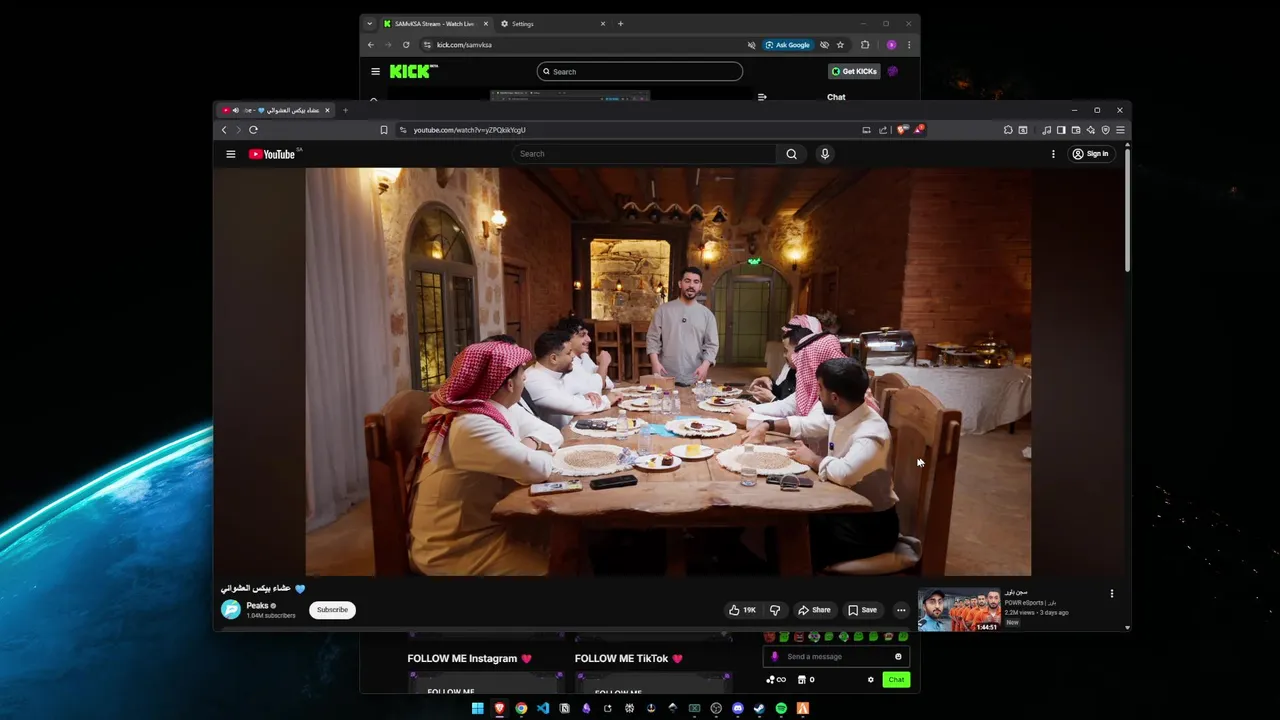Subscribe to the Peaks channel
The height and width of the screenshot is (720, 1280).
click(x=332, y=610)
